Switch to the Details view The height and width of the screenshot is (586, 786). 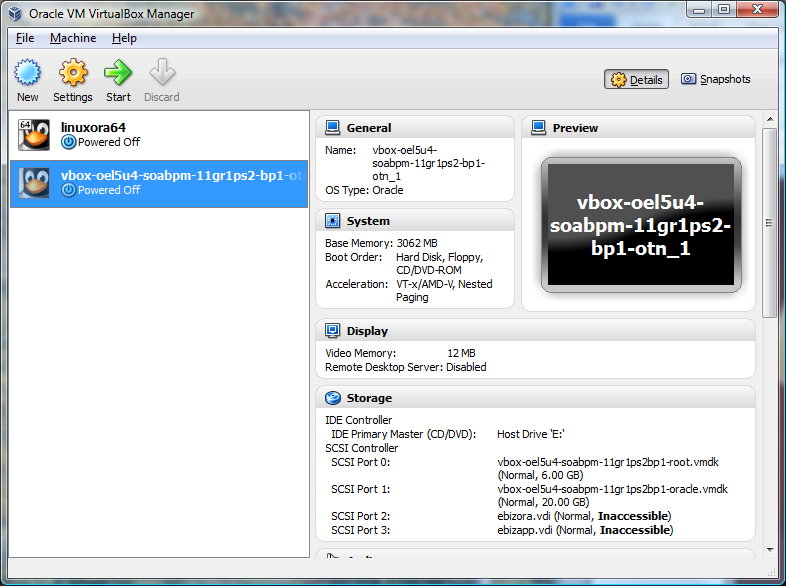pyautogui.click(x=636, y=79)
